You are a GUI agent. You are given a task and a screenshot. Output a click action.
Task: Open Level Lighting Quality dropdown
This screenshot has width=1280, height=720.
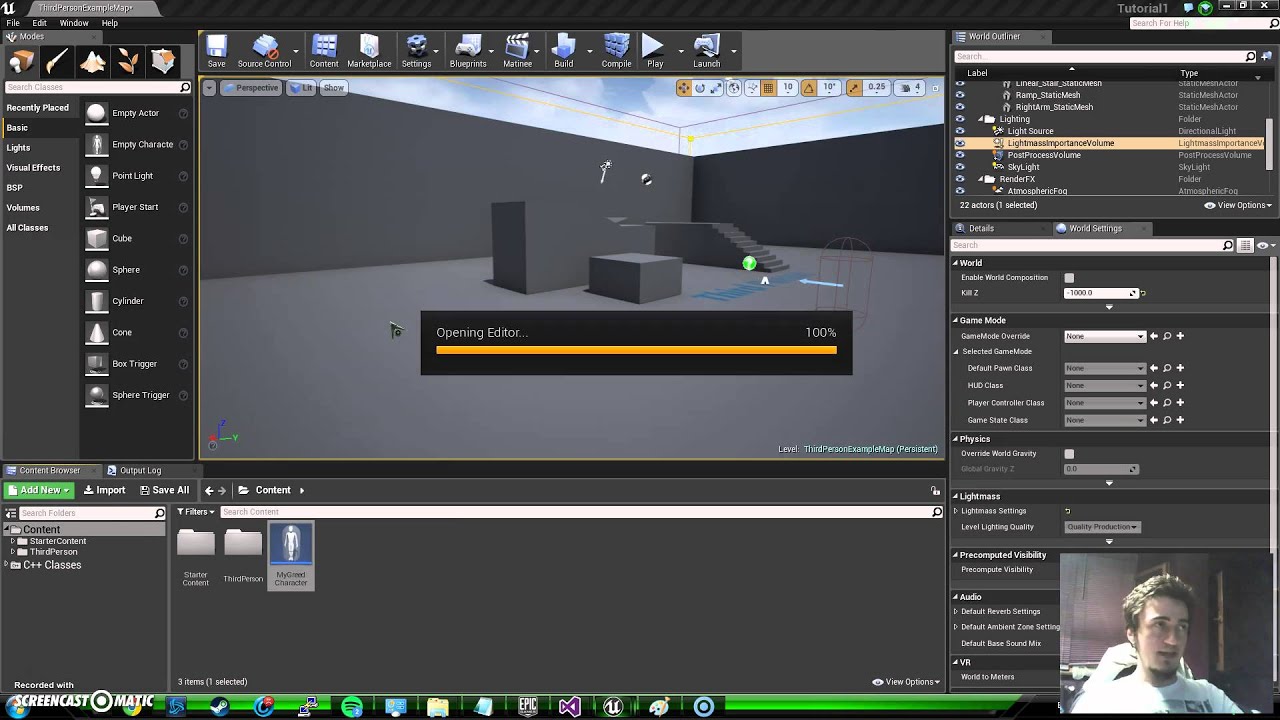pyautogui.click(x=1102, y=527)
